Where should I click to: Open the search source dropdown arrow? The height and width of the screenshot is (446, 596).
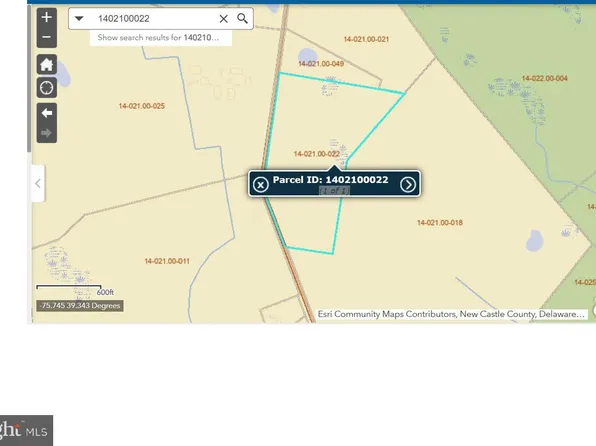pyautogui.click(x=79, y=18)
